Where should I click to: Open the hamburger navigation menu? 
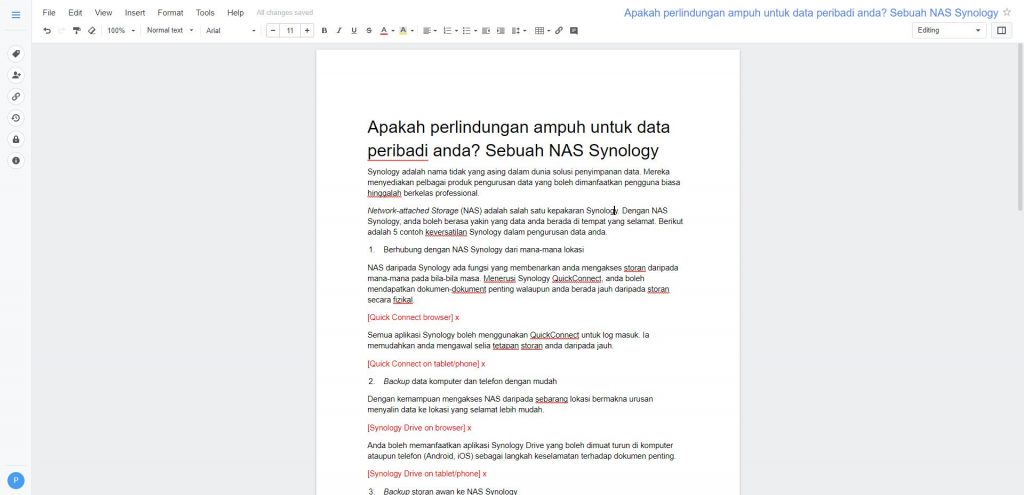coord(16,15)
